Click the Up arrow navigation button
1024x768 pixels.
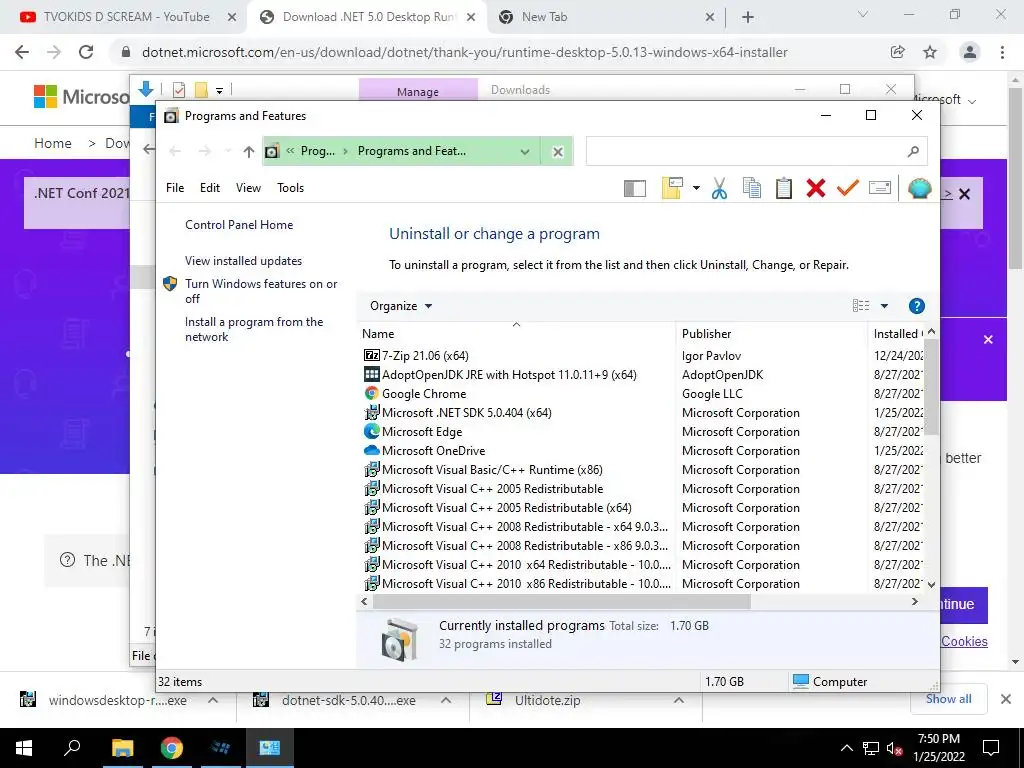tap(248, 152)
